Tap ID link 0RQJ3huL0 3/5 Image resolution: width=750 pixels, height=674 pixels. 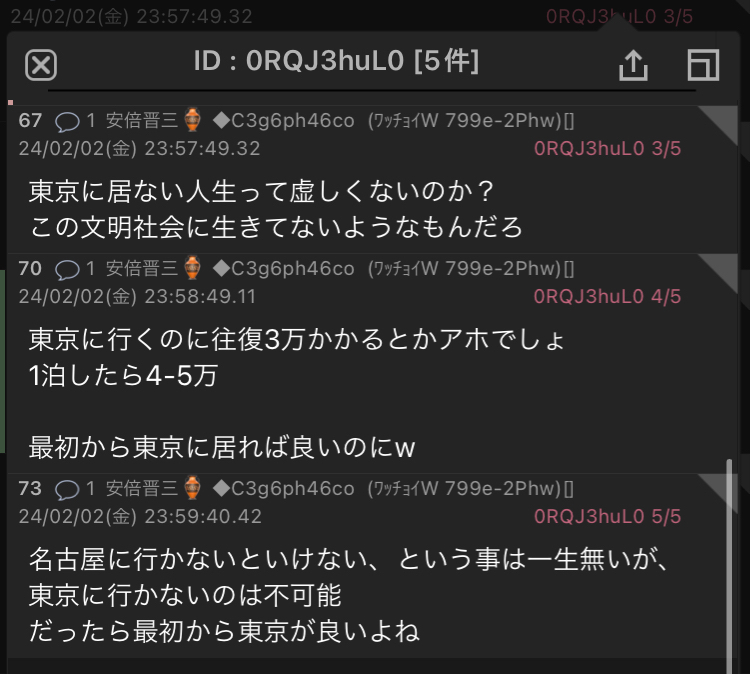[x=607, y=149]
